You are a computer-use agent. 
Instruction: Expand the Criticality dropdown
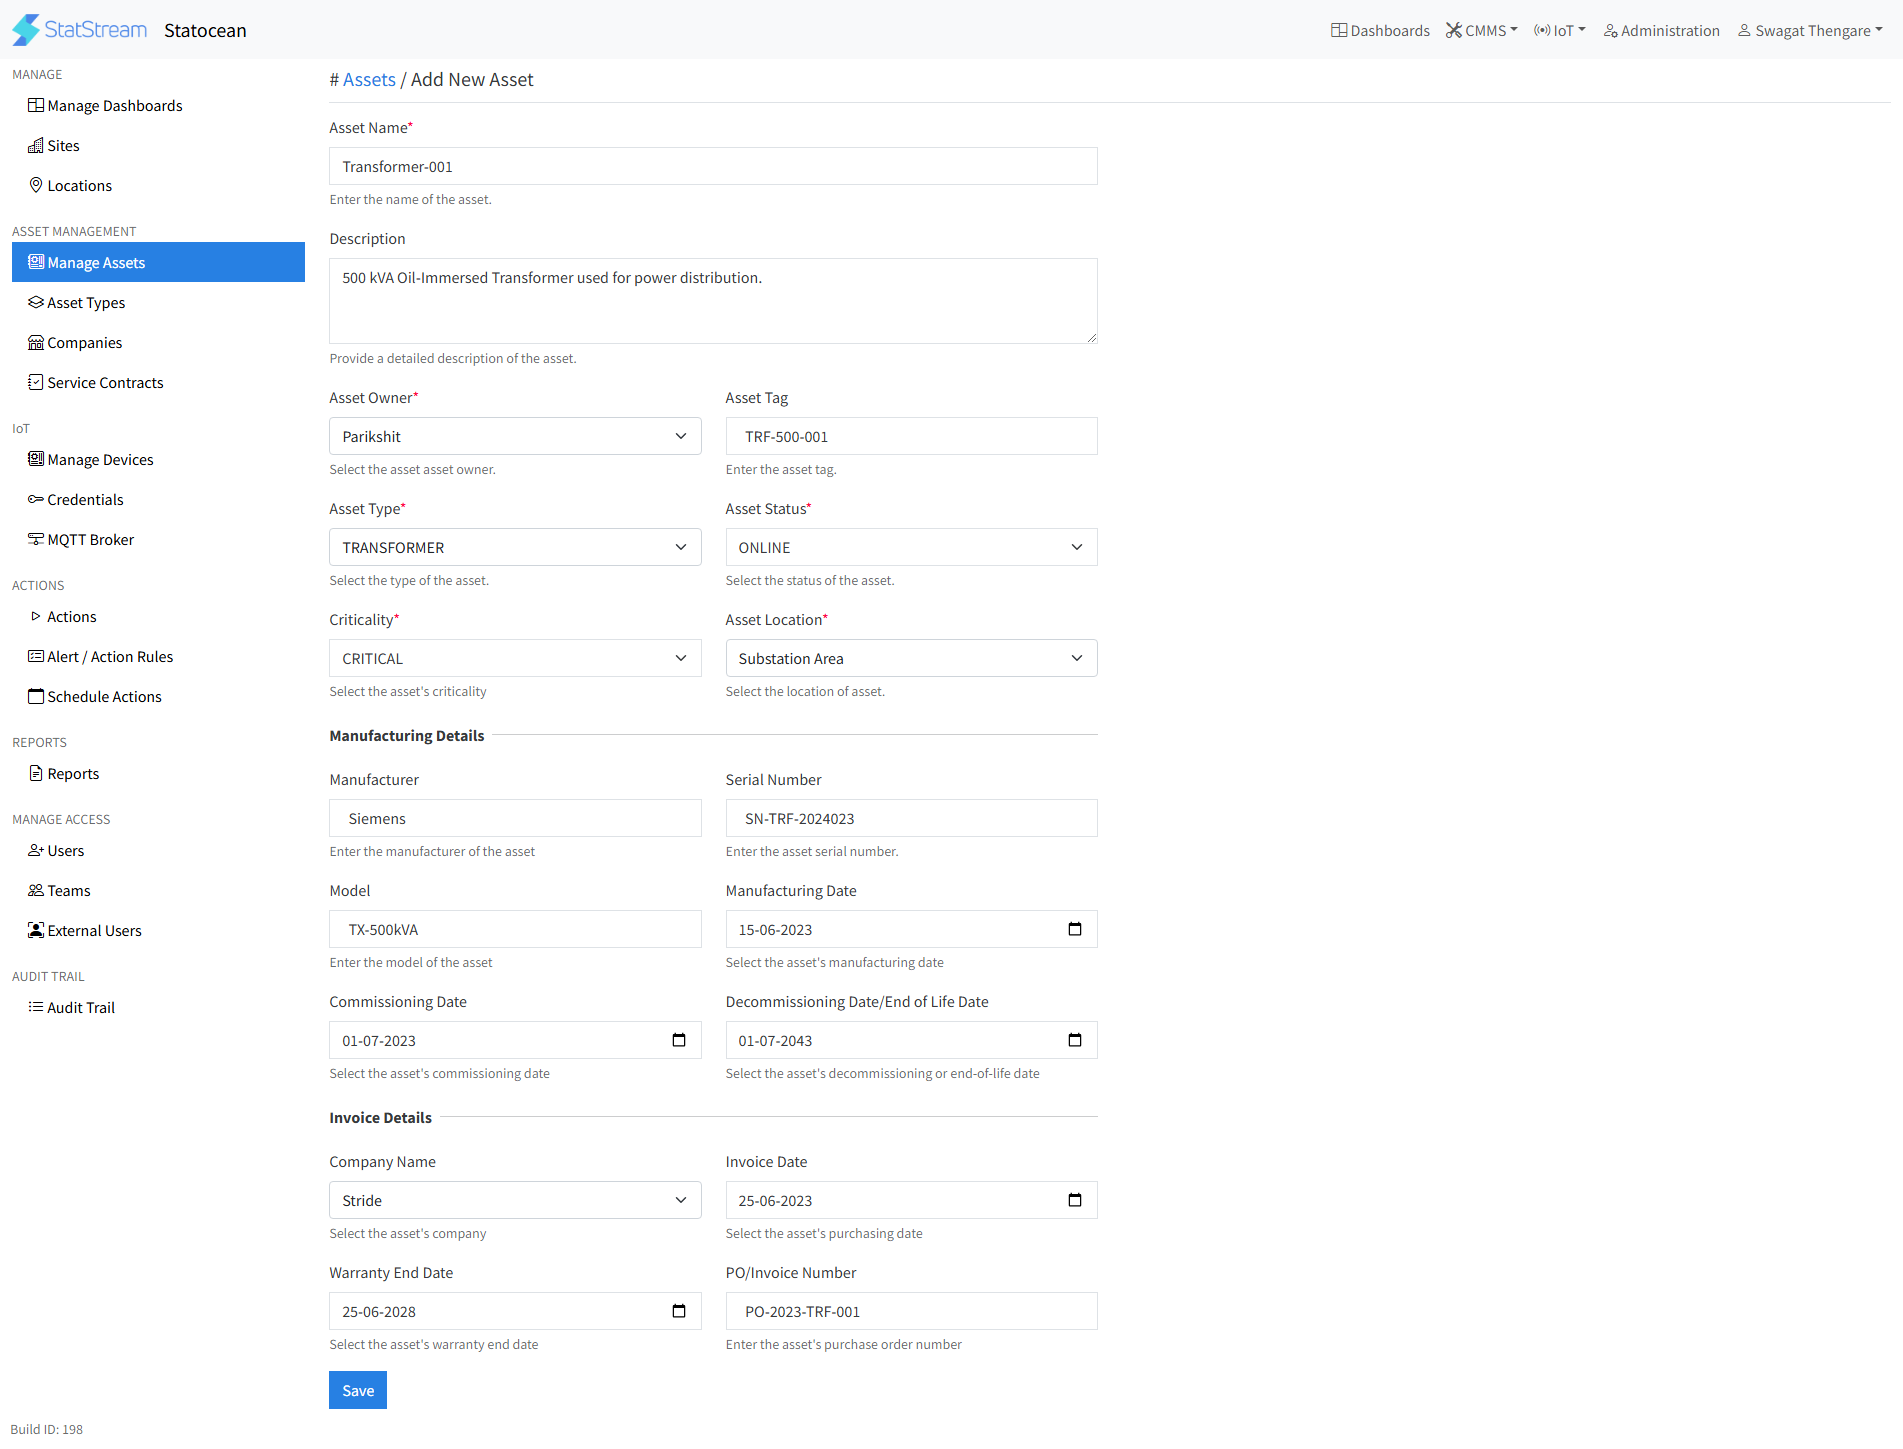pos(515,658)
